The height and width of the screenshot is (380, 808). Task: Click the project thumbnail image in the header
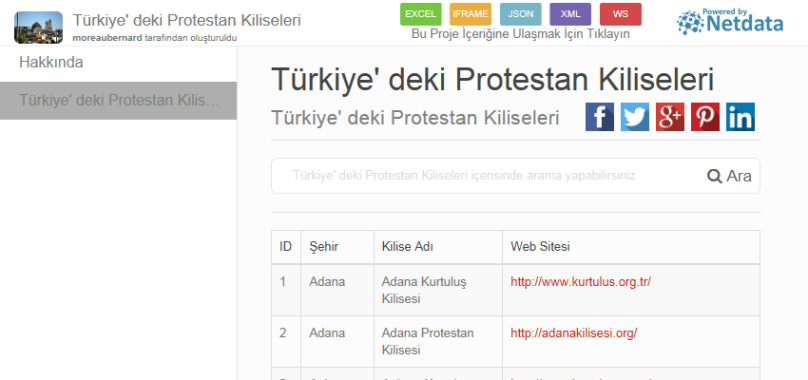tap(38, 27)
